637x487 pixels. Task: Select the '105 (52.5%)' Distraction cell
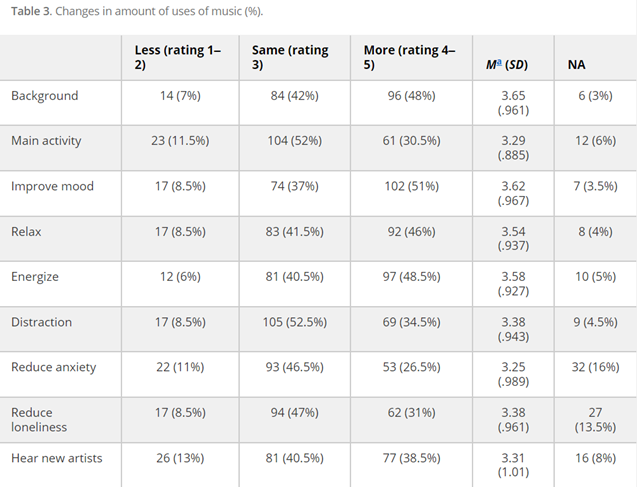click(x=295, y=323)
